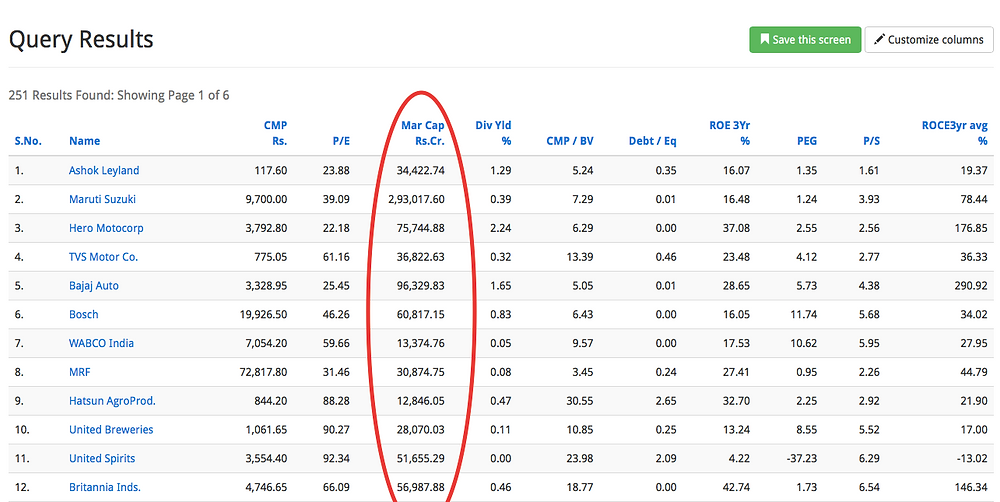Select Hero Motocorp dividend yield 2.24

pyautogui.click(x=501, y=228)
